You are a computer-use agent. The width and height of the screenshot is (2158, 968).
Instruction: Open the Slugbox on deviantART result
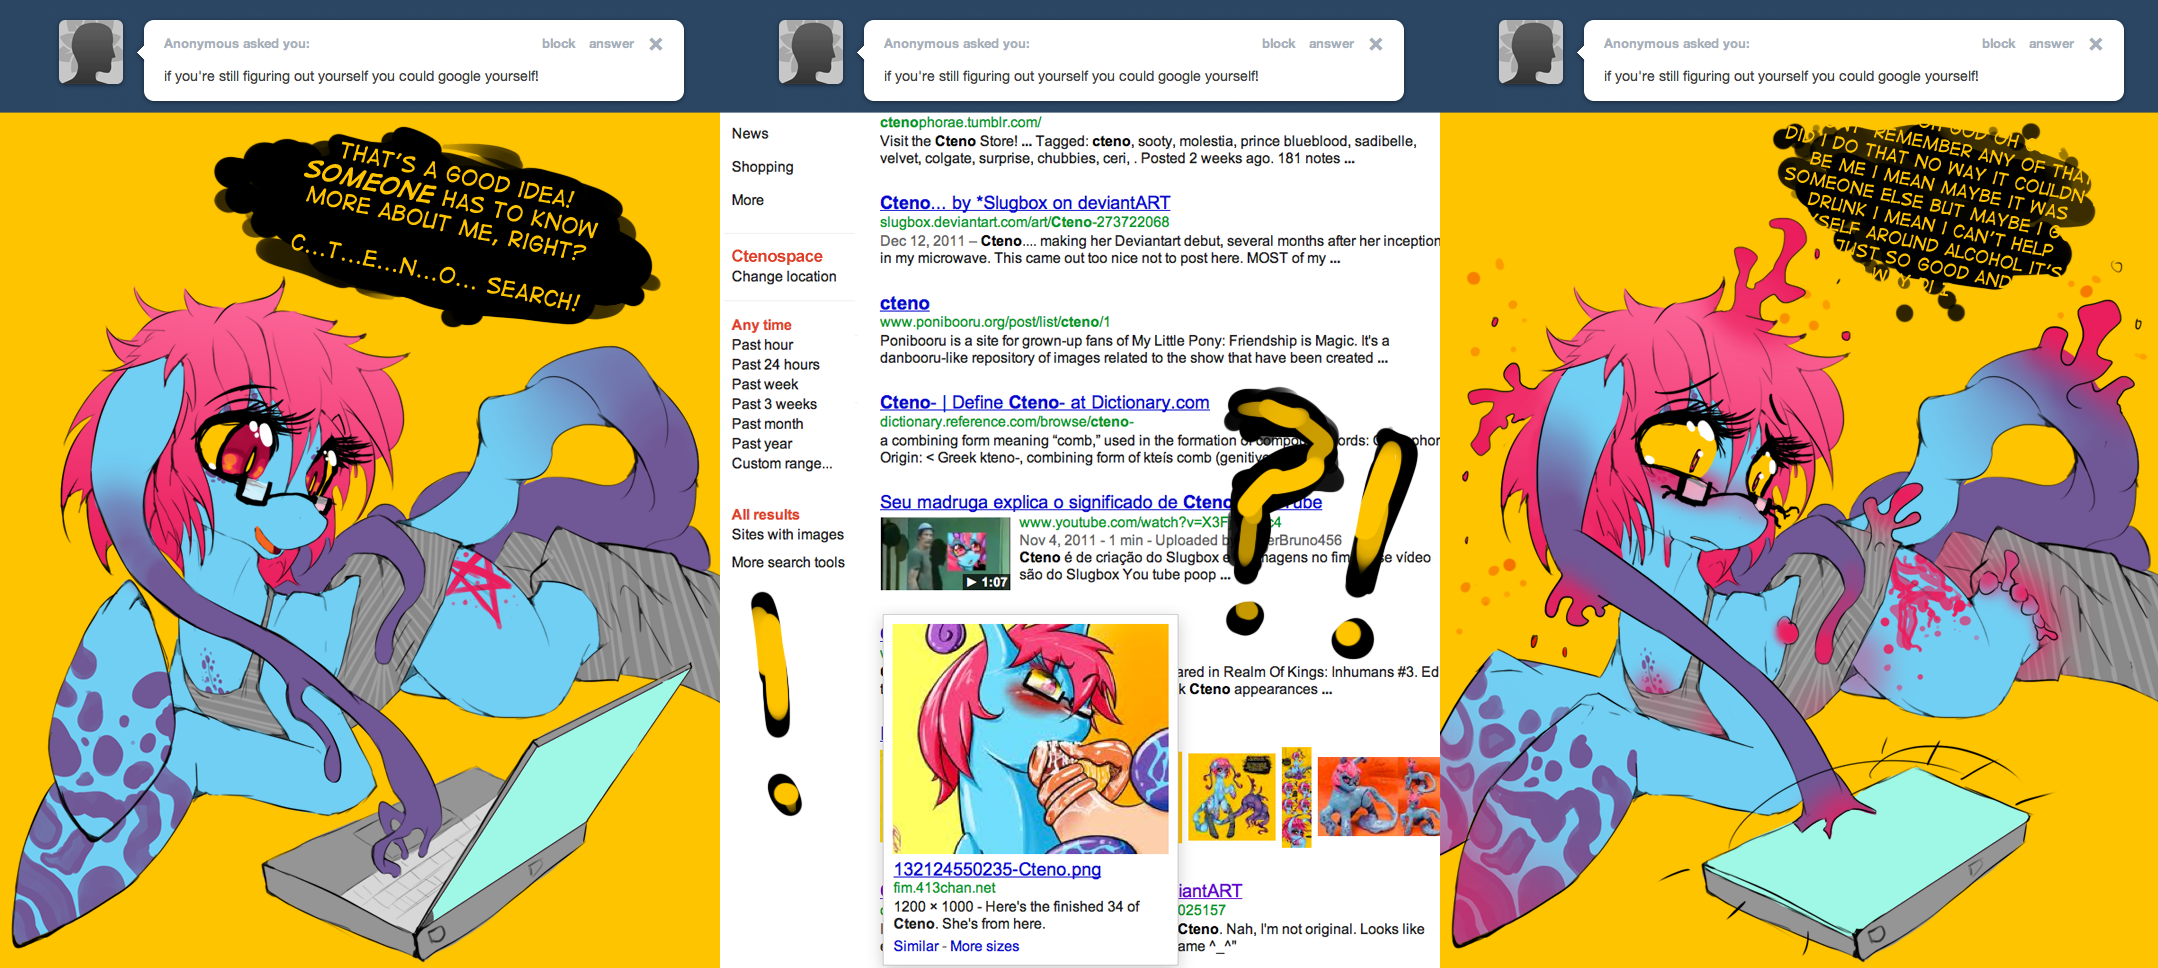click(1025, 203)
